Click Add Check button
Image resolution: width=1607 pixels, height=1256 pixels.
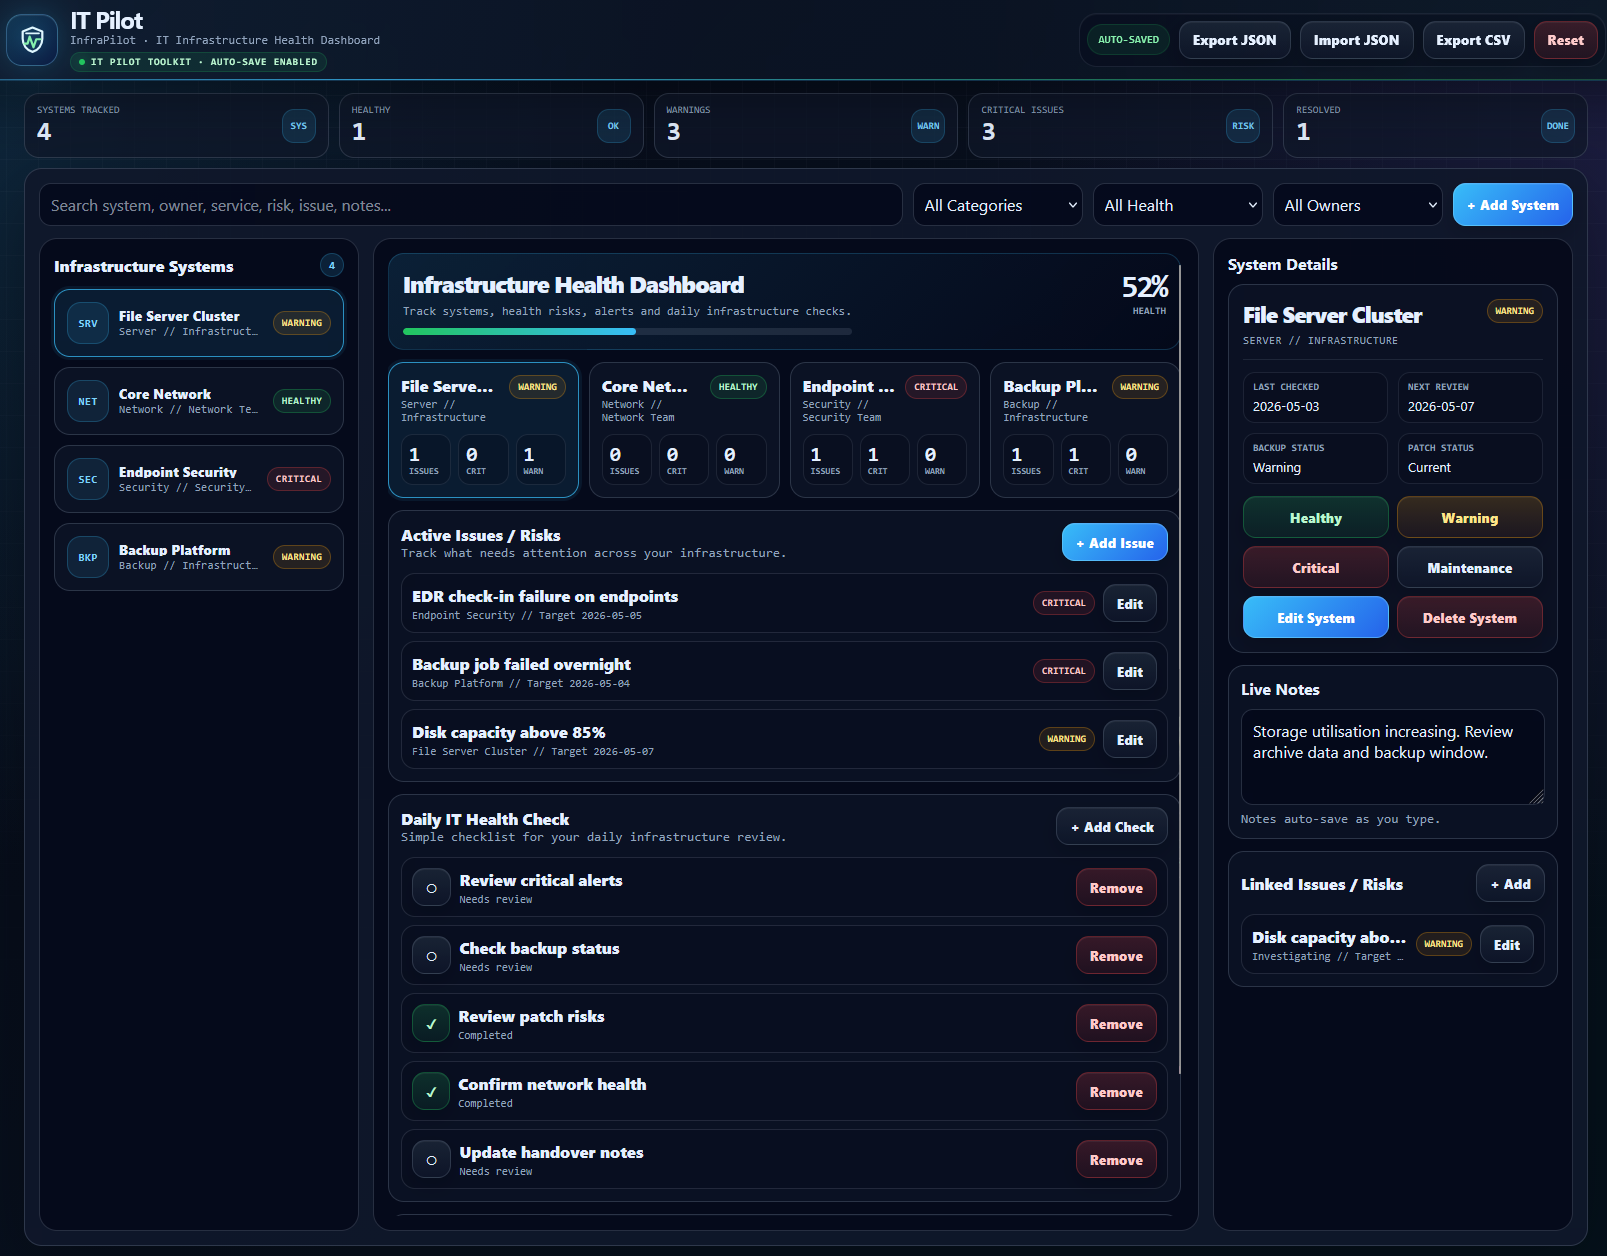click(x=1112, y=827)
